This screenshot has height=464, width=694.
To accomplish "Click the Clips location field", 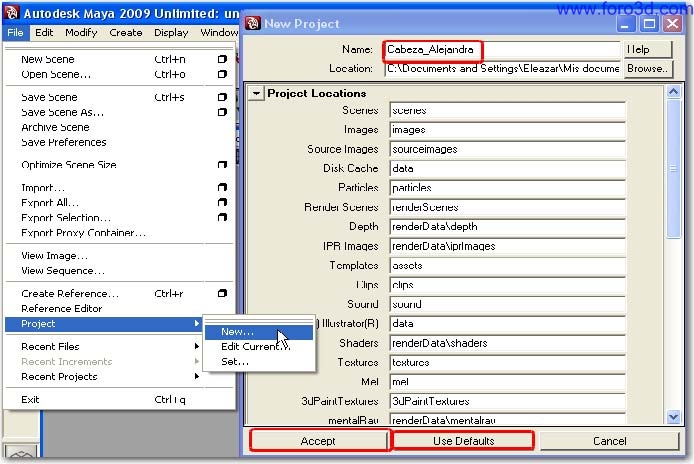I will click(507, 285).
